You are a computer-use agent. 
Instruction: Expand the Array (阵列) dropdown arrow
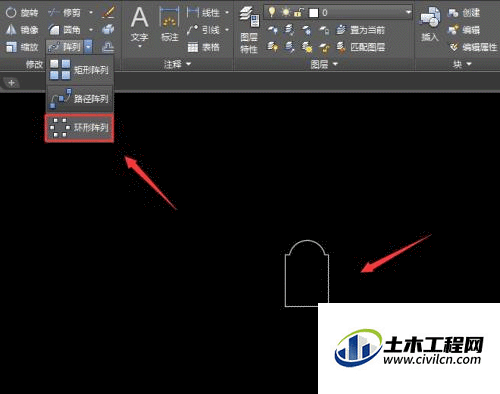(88, 47)
